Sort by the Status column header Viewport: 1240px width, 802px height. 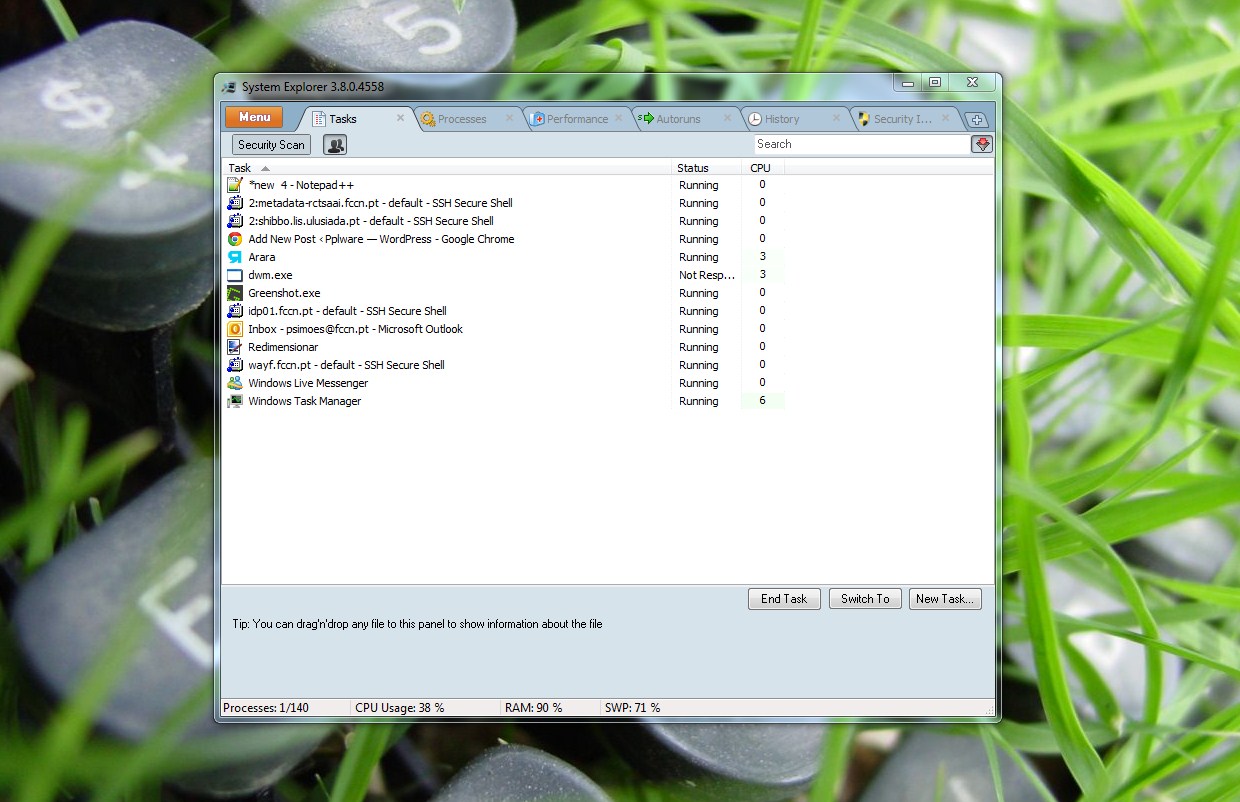pos(692,168)
